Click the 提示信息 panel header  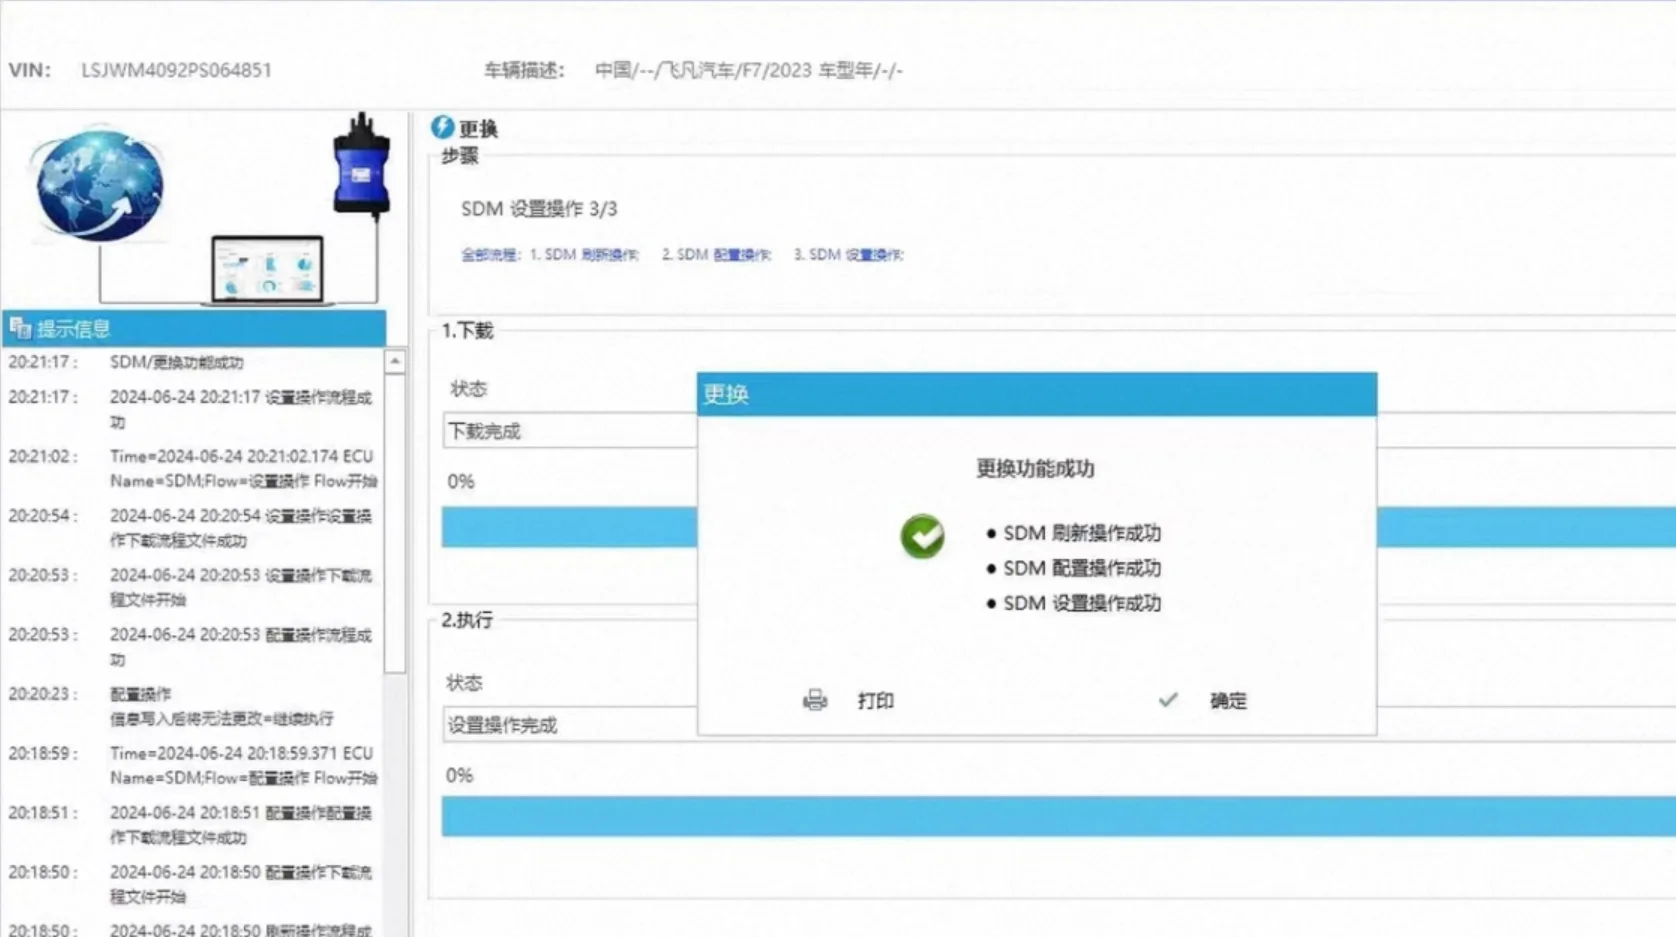click(195, 328)
